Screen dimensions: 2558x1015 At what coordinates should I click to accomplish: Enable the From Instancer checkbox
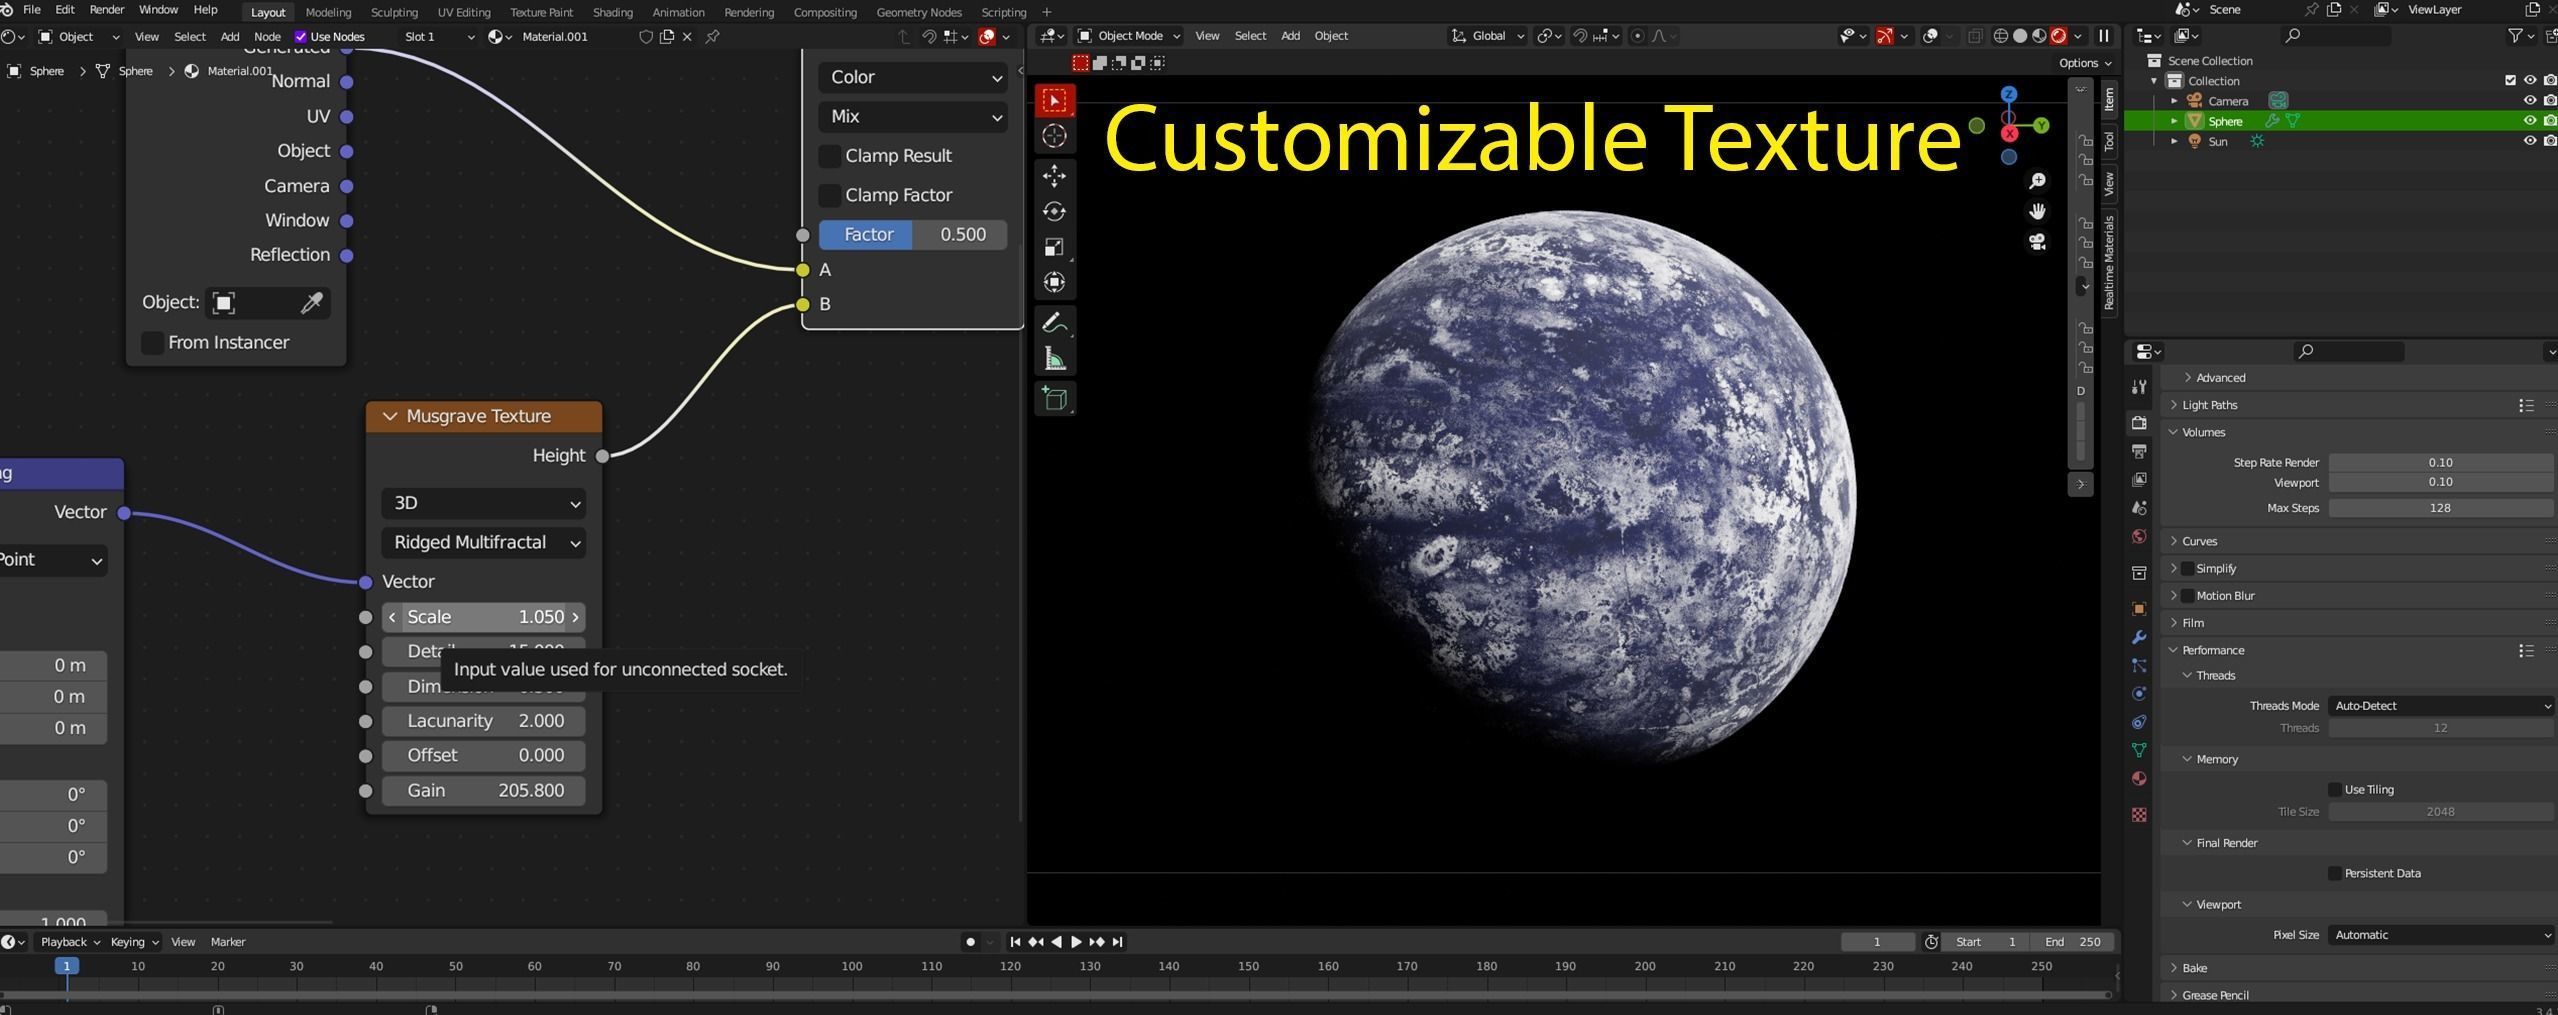[152, 343]
